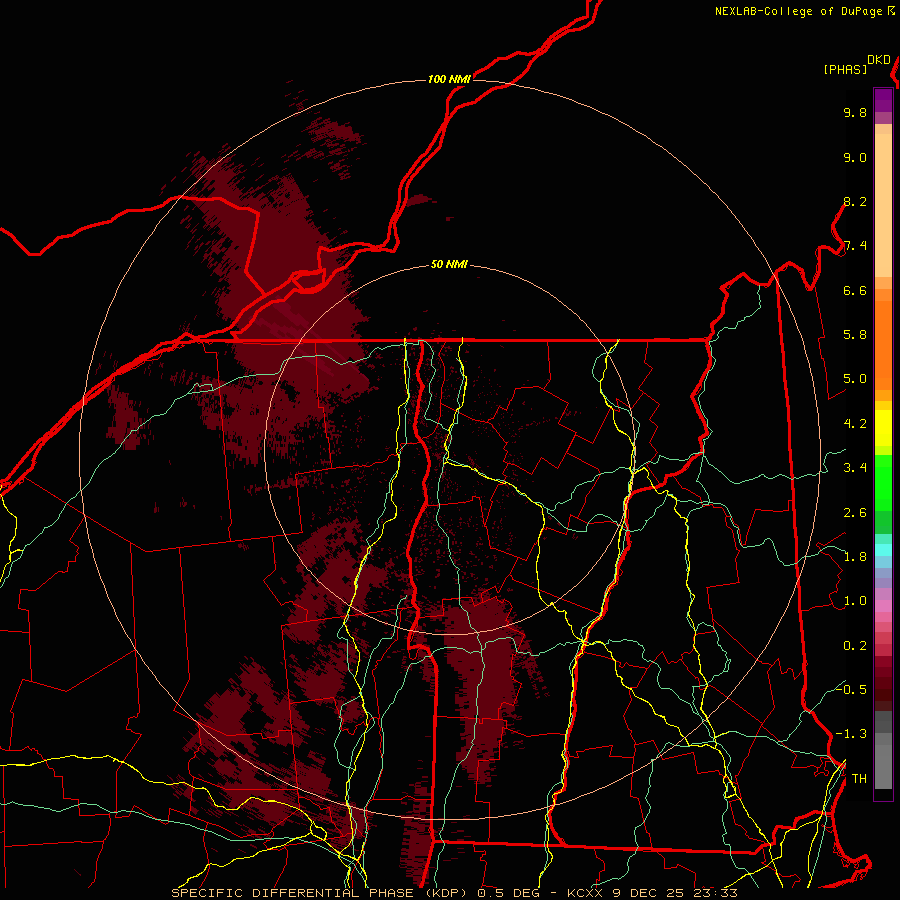Click the 0.2 legend value

pos(855,646)
